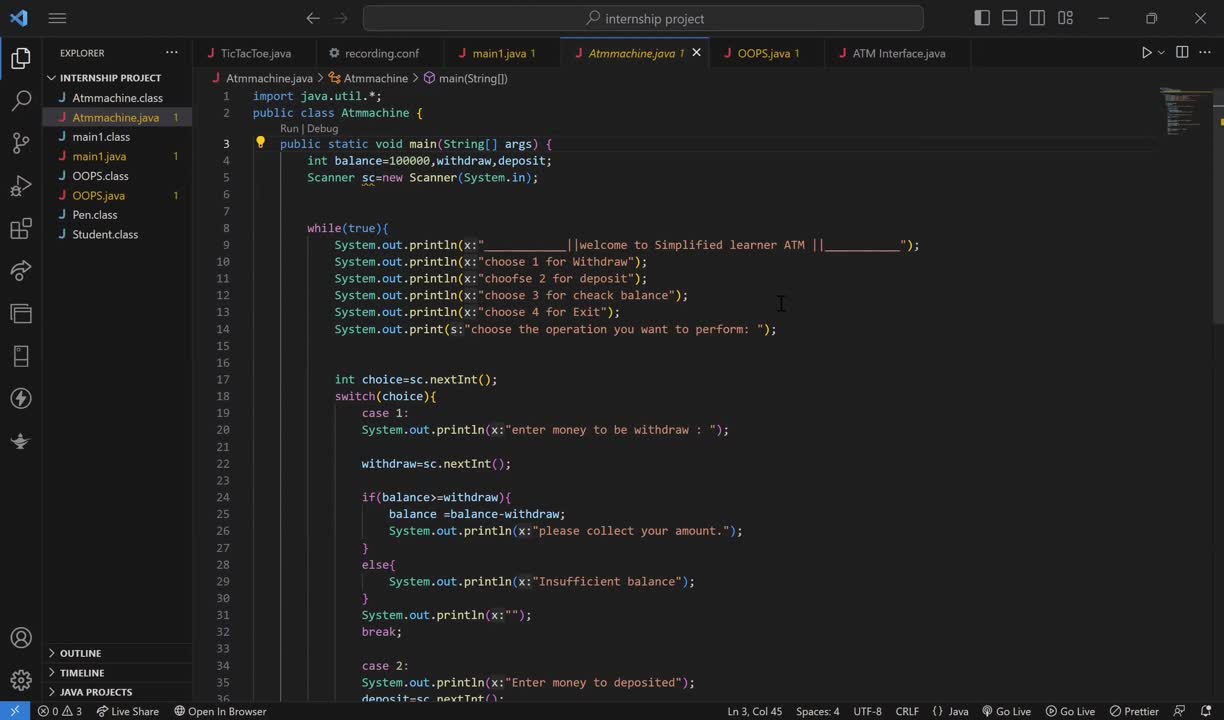Open the dropdown arrow beside Run button
The height and width of the screenshot is (720, 1224).
point(1161,53)
